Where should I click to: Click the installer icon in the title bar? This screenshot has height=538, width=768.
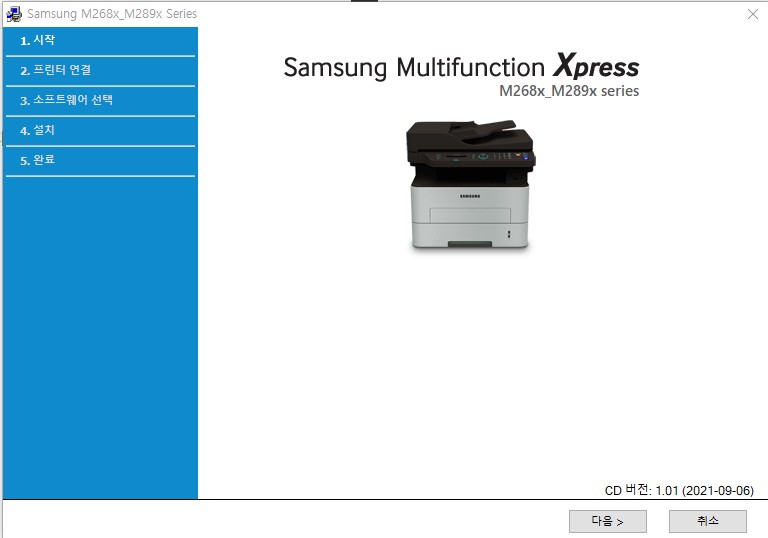(14, 14)
